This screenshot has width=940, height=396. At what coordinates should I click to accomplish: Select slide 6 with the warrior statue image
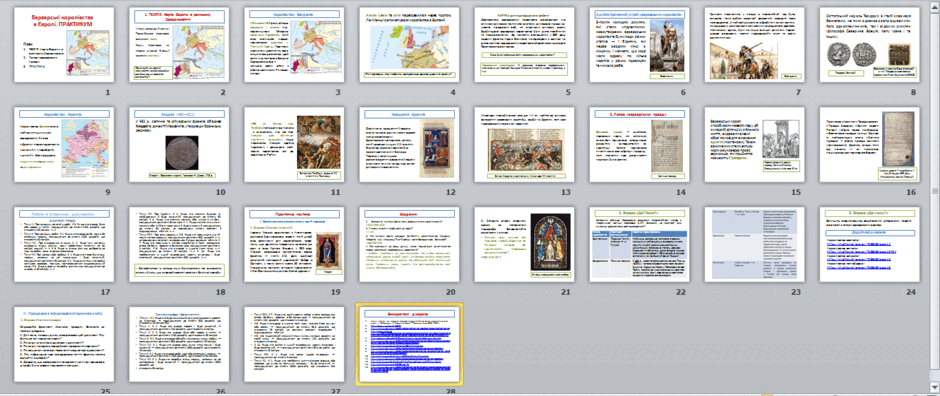click(x=639, y=44)
